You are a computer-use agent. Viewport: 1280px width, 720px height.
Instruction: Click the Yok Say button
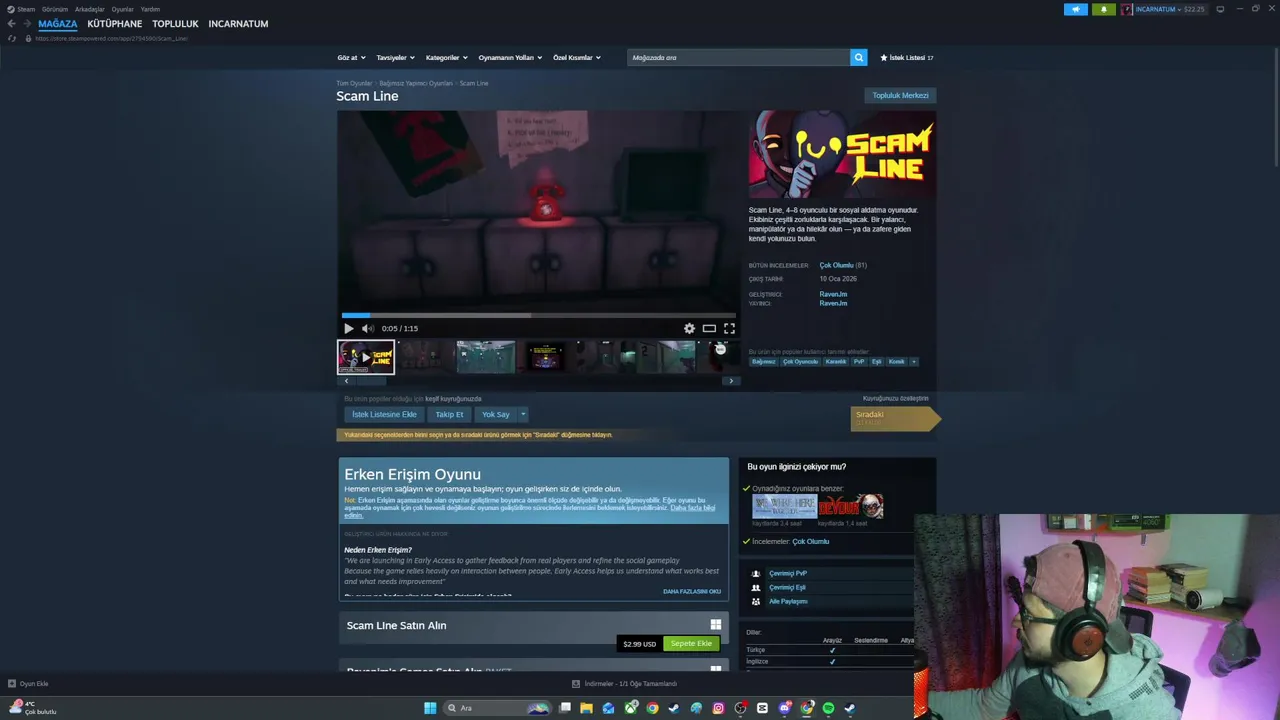[496, 414]
